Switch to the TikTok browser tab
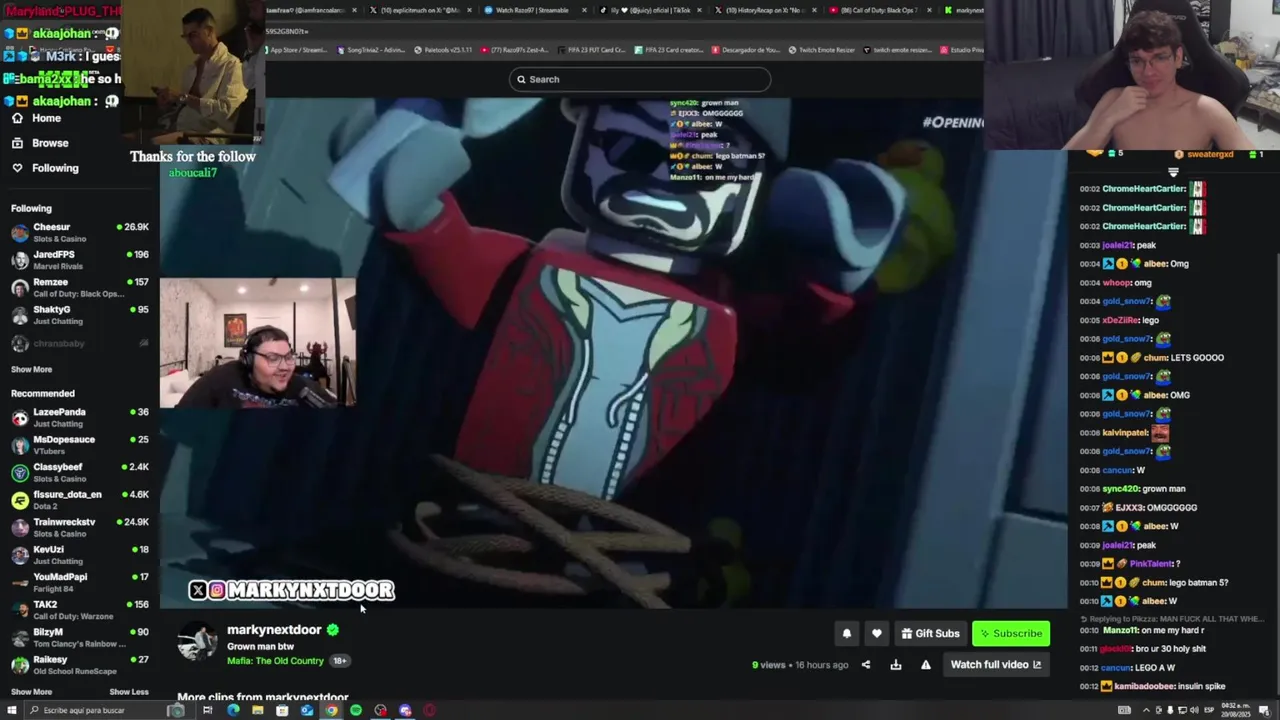Screen dimensions: 1280x720 point(652,10)
